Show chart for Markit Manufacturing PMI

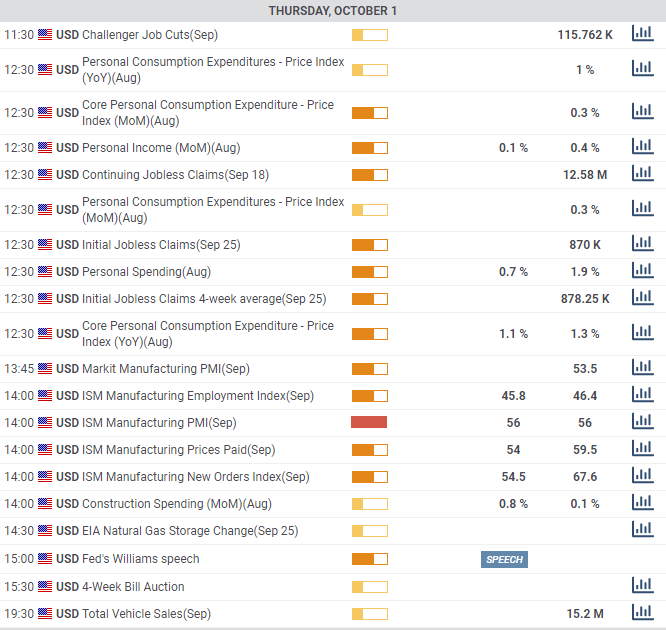[x=641, y=368]
